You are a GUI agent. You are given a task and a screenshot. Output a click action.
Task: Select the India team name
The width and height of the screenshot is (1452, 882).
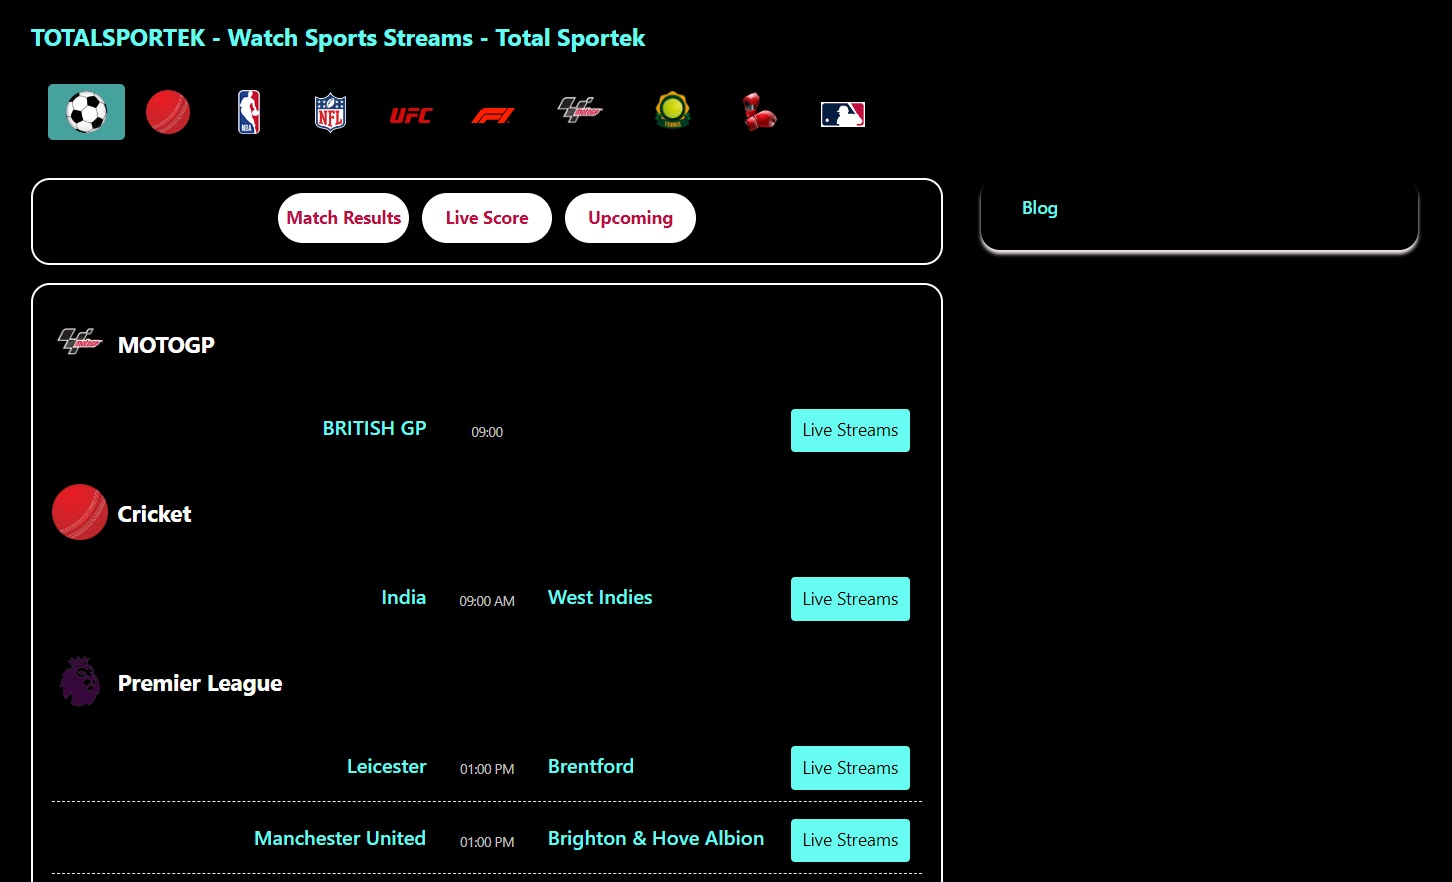[404, 597]
